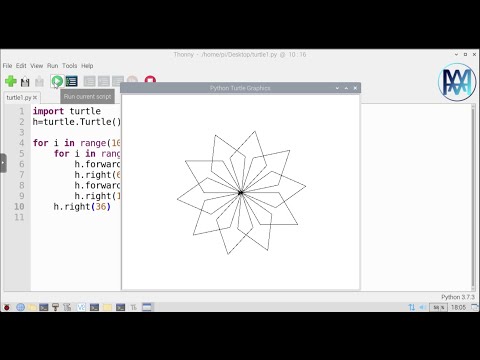
Task: Click the VNC taskbar item
Action: (81, 307)
